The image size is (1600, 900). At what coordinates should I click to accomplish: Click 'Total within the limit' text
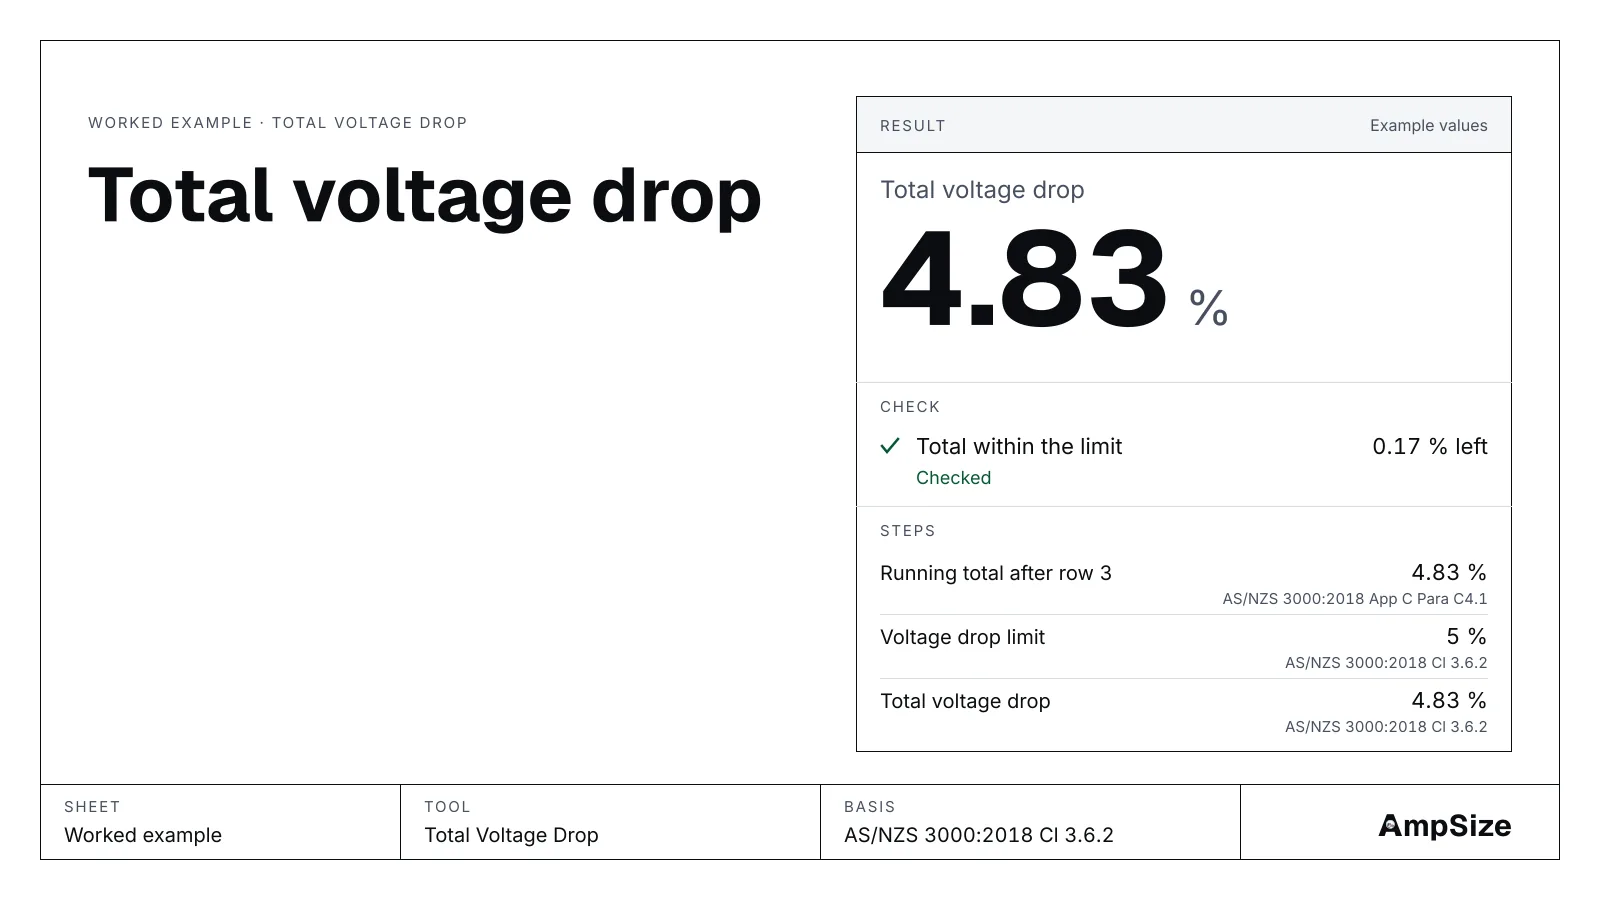(x=1019, y=447)
